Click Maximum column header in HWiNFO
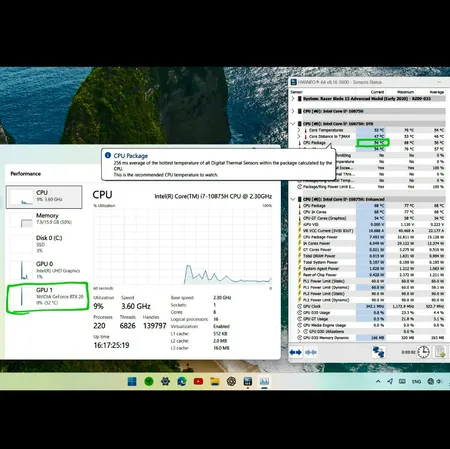The width and height of the screenshot is (450, 449). 405,92
